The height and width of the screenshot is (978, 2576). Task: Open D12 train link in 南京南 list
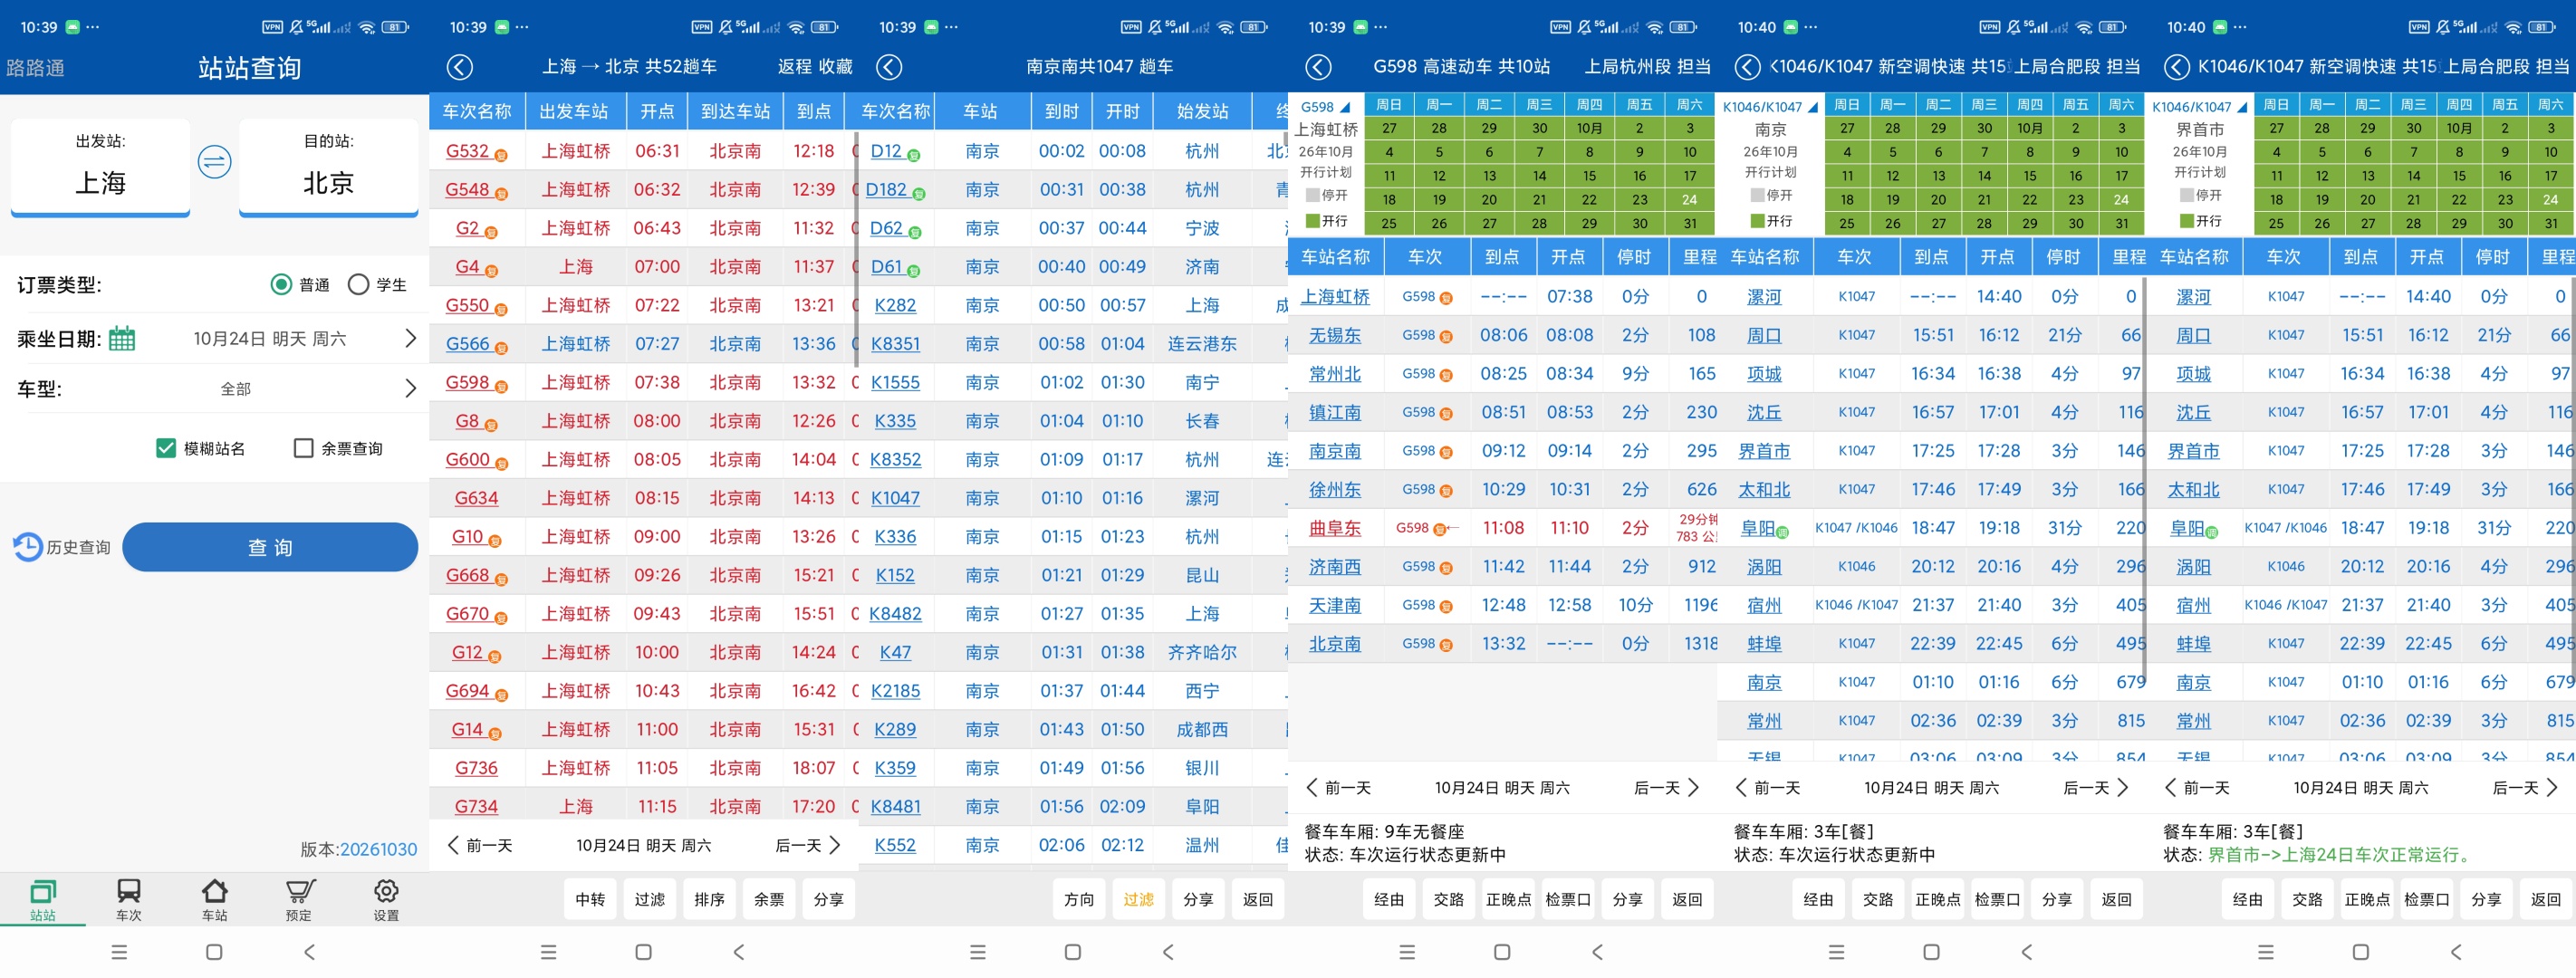[x=886, y=151]
